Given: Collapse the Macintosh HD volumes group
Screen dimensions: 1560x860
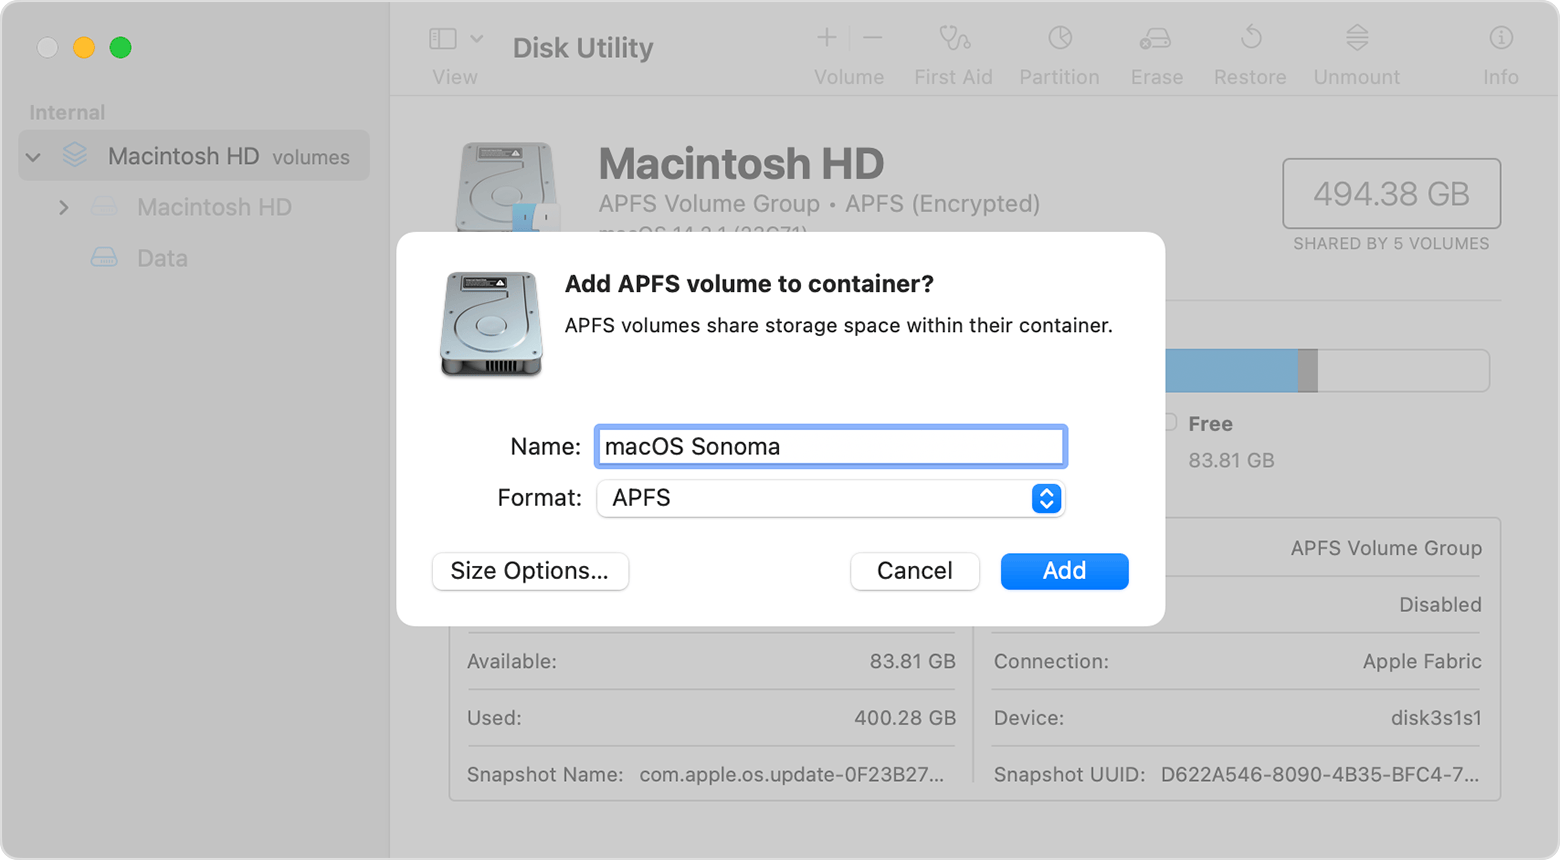Looking at the screenshot, I should 34,157.
